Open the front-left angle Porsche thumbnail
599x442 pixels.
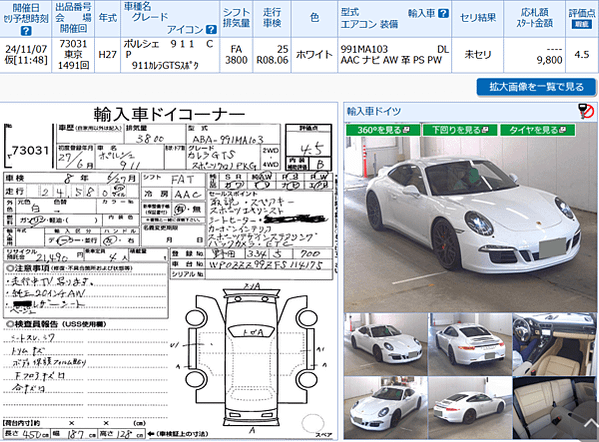coord(385,408)
